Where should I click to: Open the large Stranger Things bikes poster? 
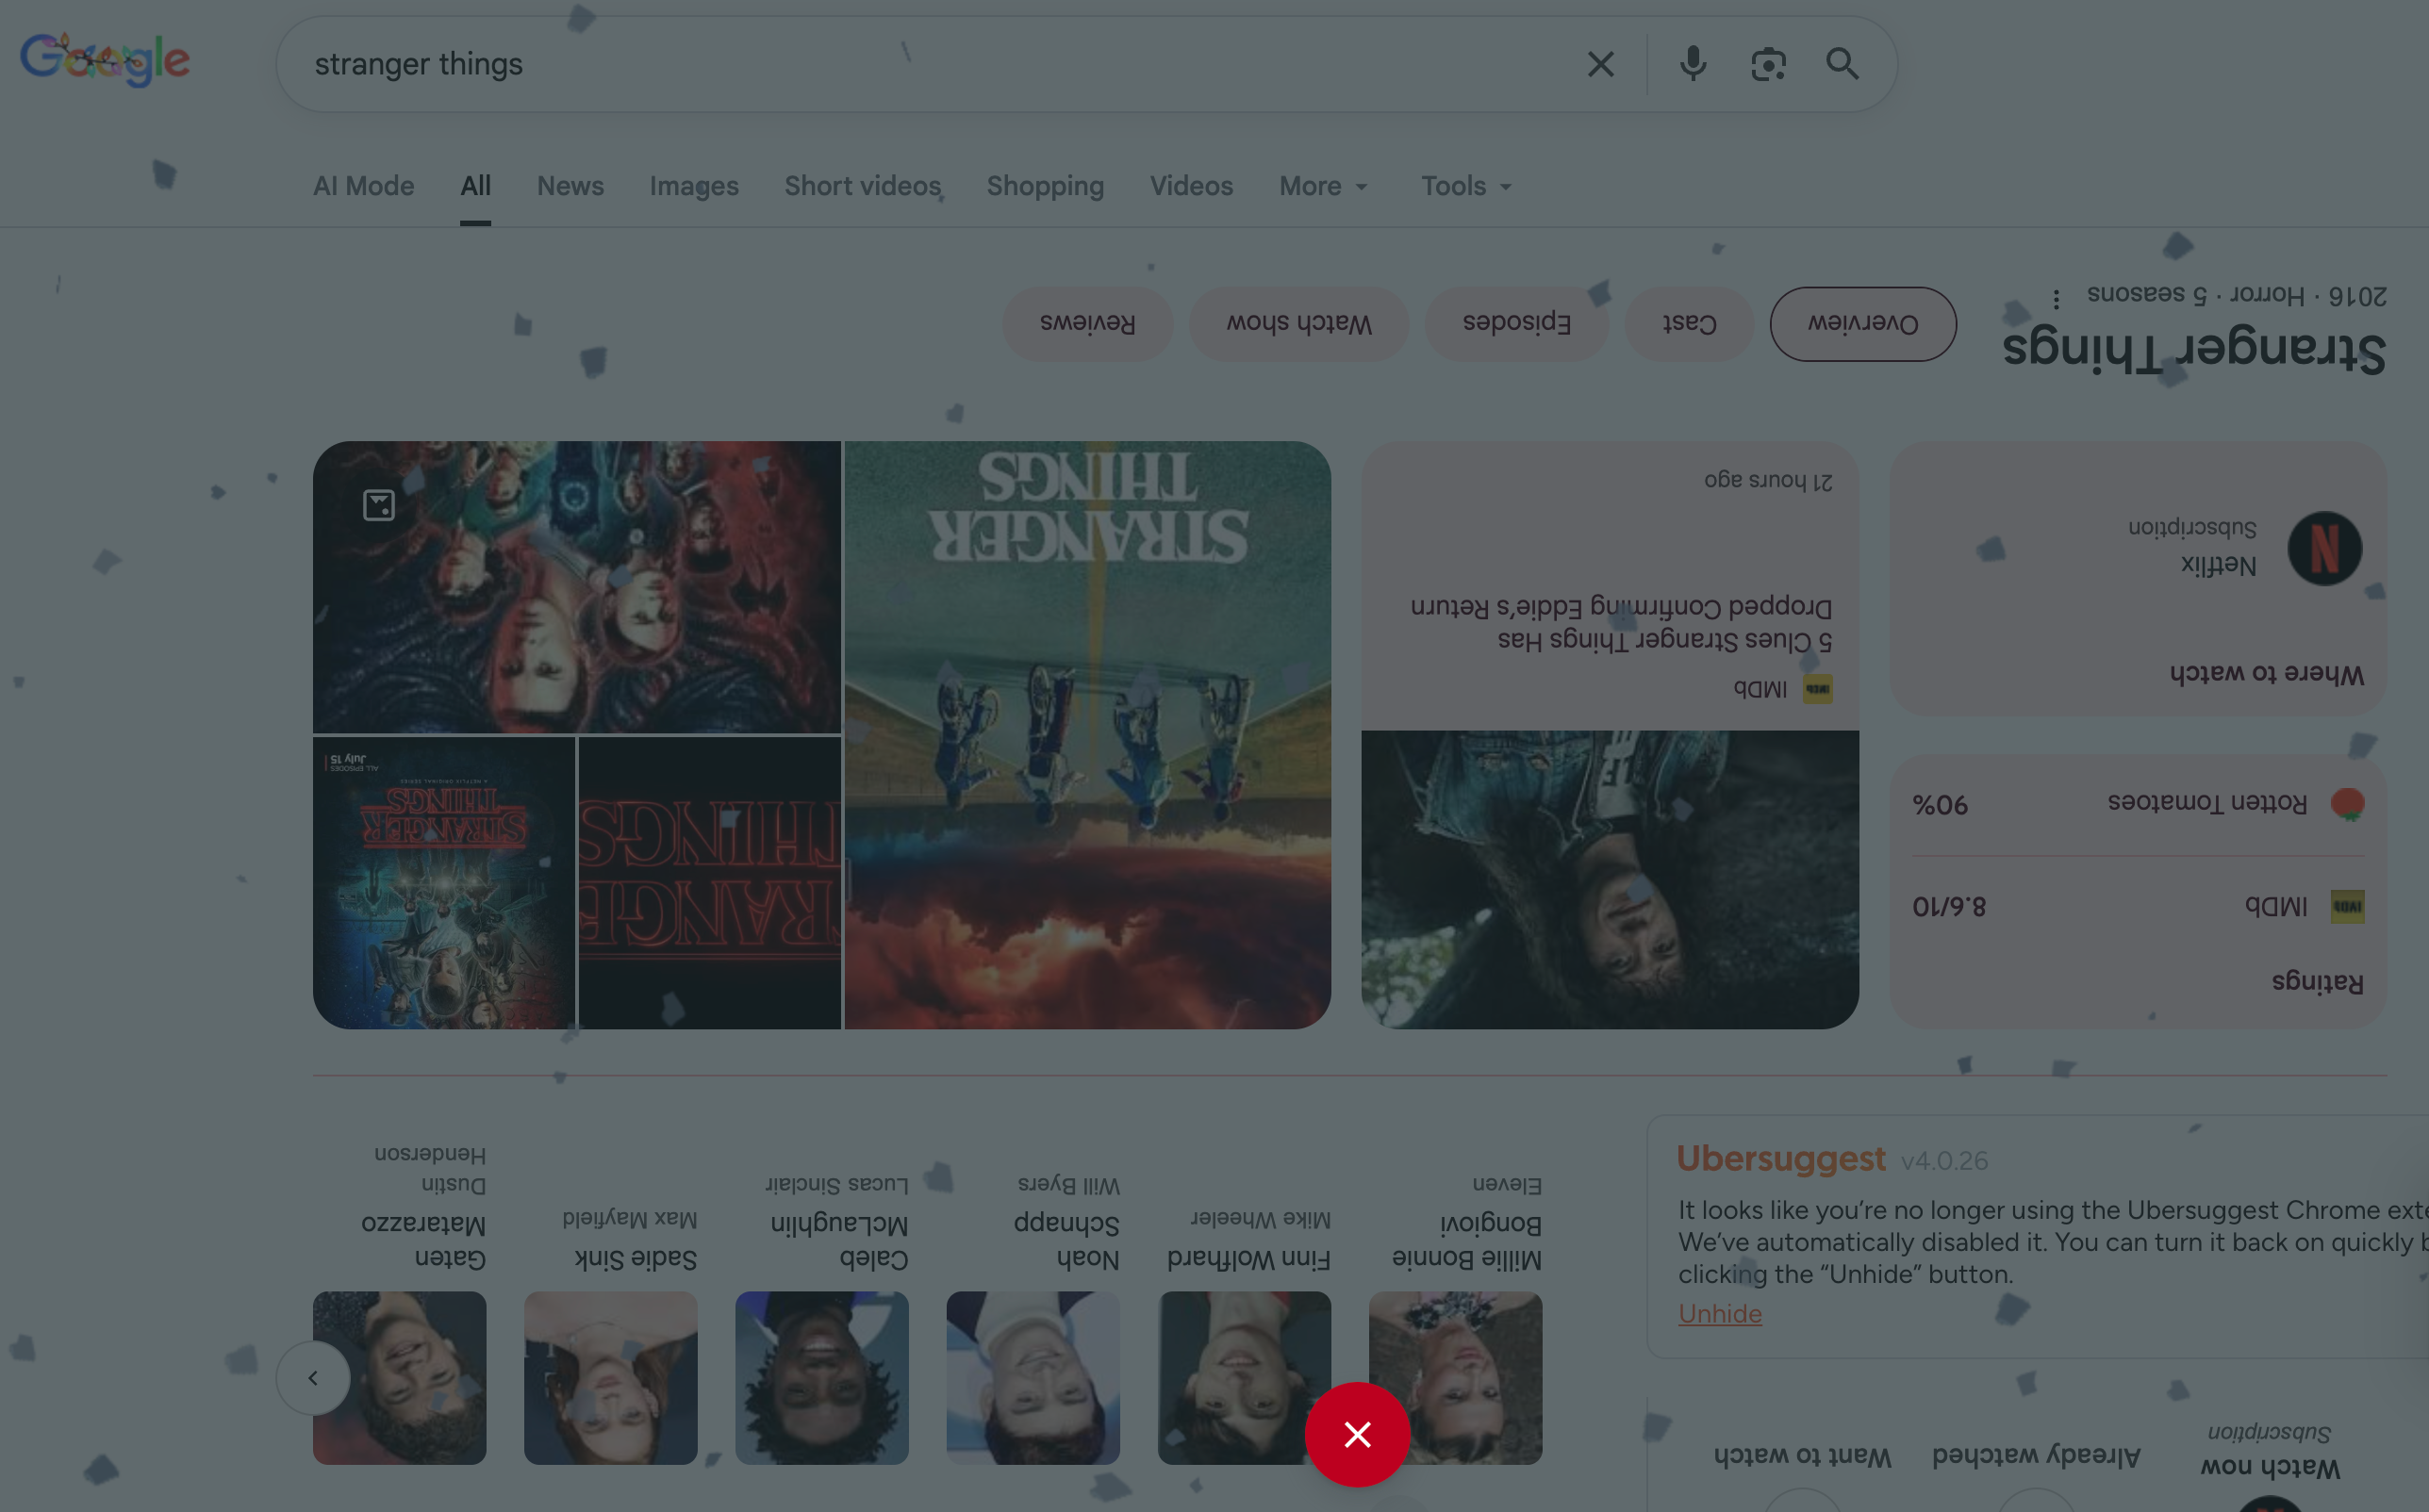click(x=1087, y=735)
